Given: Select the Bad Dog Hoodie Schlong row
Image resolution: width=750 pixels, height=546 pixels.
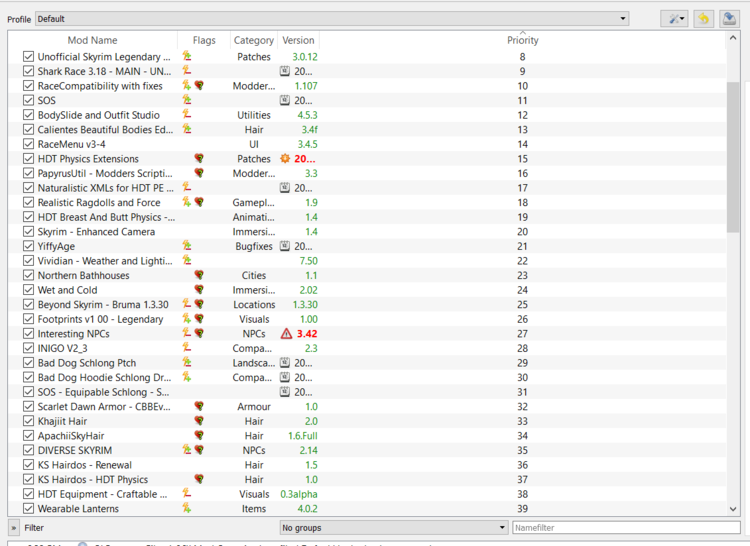Looking at the screenshot, I should (367, 377).
